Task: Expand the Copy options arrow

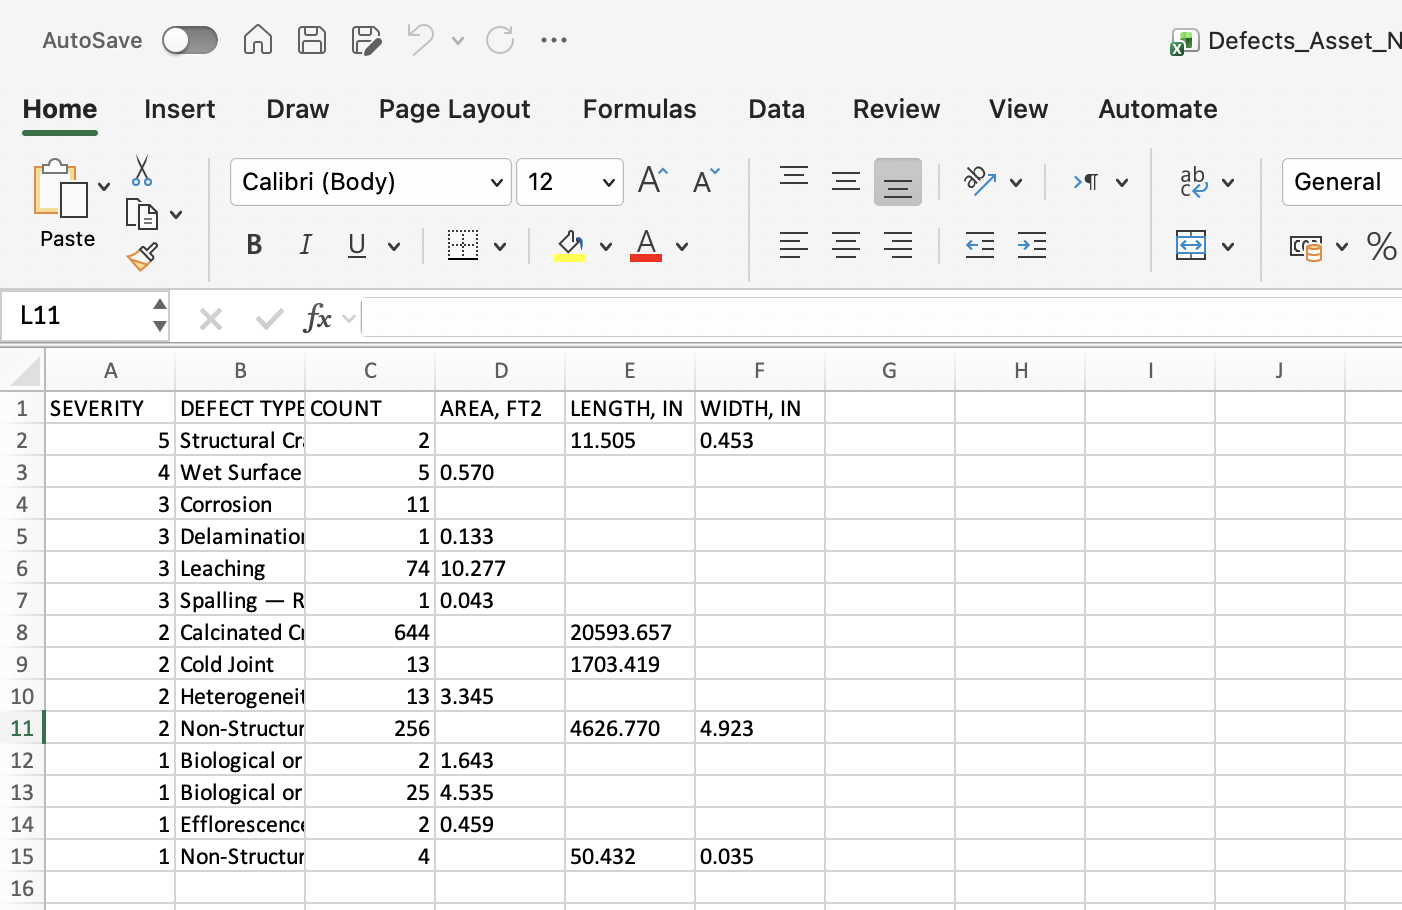Action: (x=176, y=215)
